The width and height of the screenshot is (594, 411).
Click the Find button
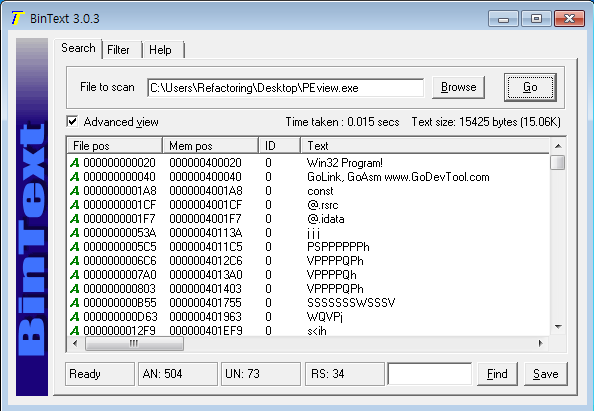497,374
